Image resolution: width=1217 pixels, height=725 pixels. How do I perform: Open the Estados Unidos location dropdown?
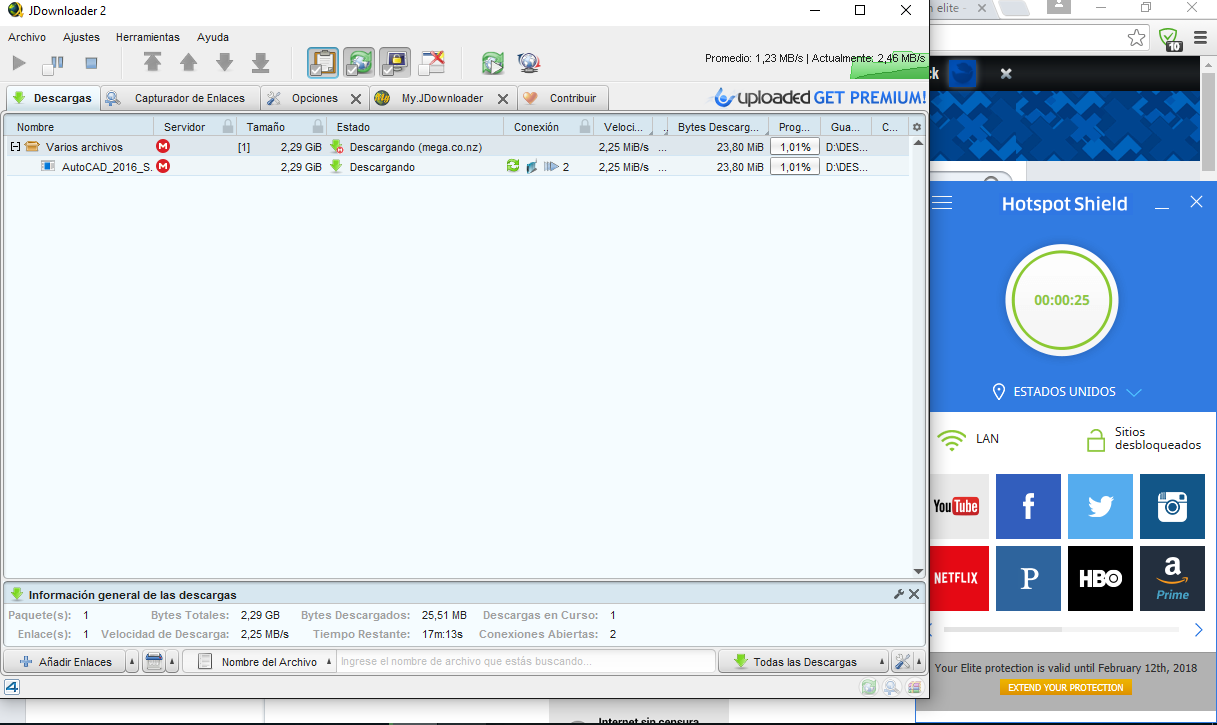pos(1067,392)
